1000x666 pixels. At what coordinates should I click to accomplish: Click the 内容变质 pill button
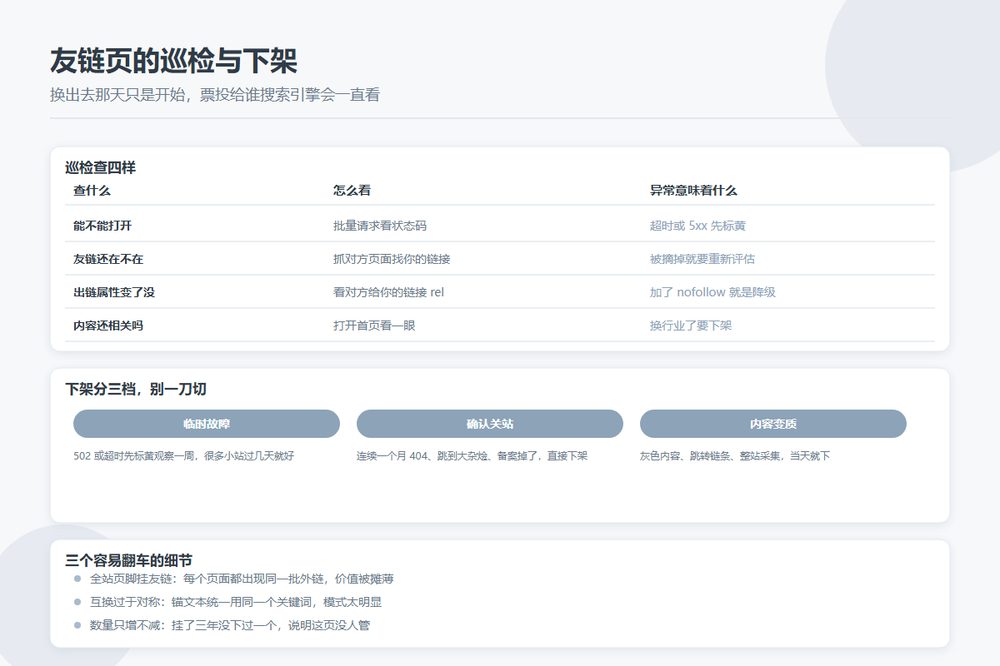[x=773, y=424]
